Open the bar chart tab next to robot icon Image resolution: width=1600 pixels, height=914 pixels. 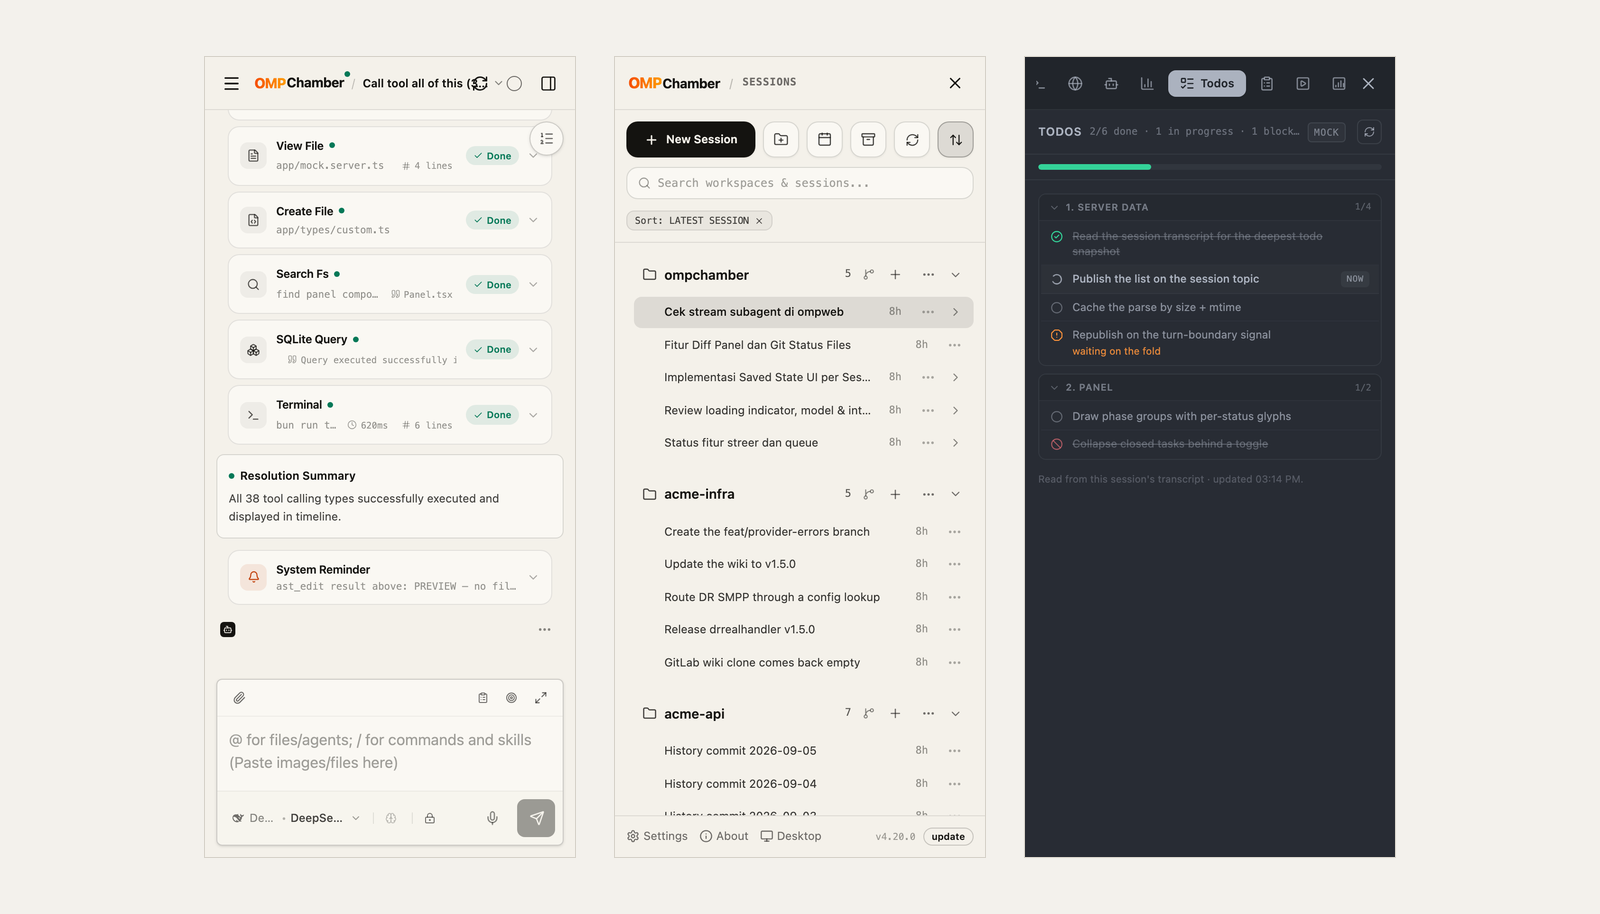coord(1147,84)
